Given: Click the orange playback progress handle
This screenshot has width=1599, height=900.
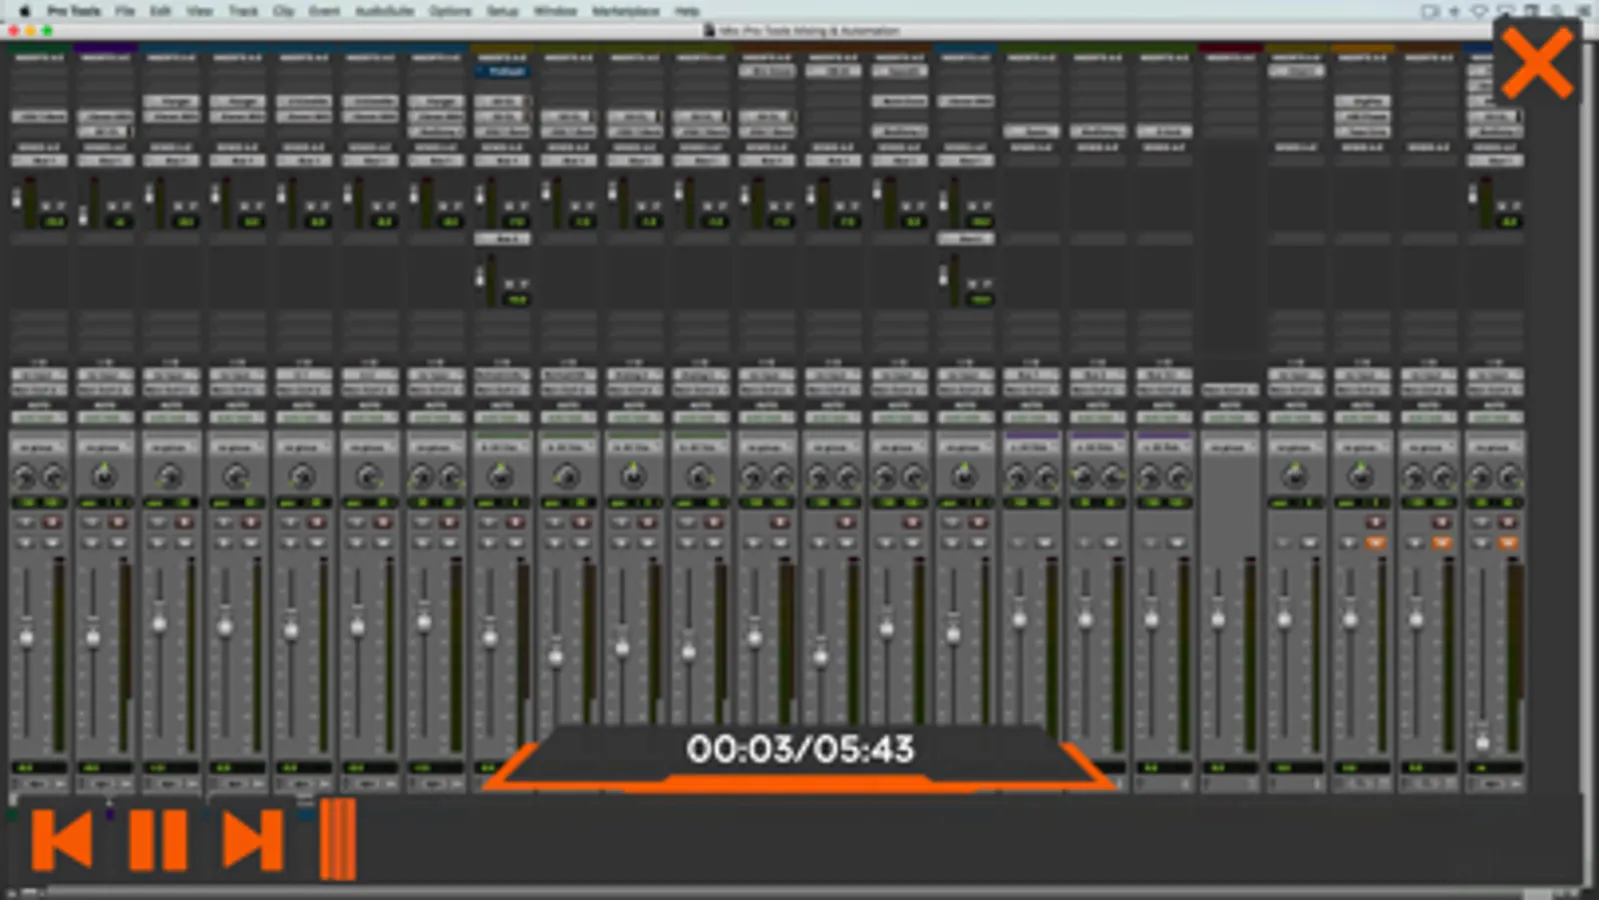Looking at the screenshot, I should point(338,839).
